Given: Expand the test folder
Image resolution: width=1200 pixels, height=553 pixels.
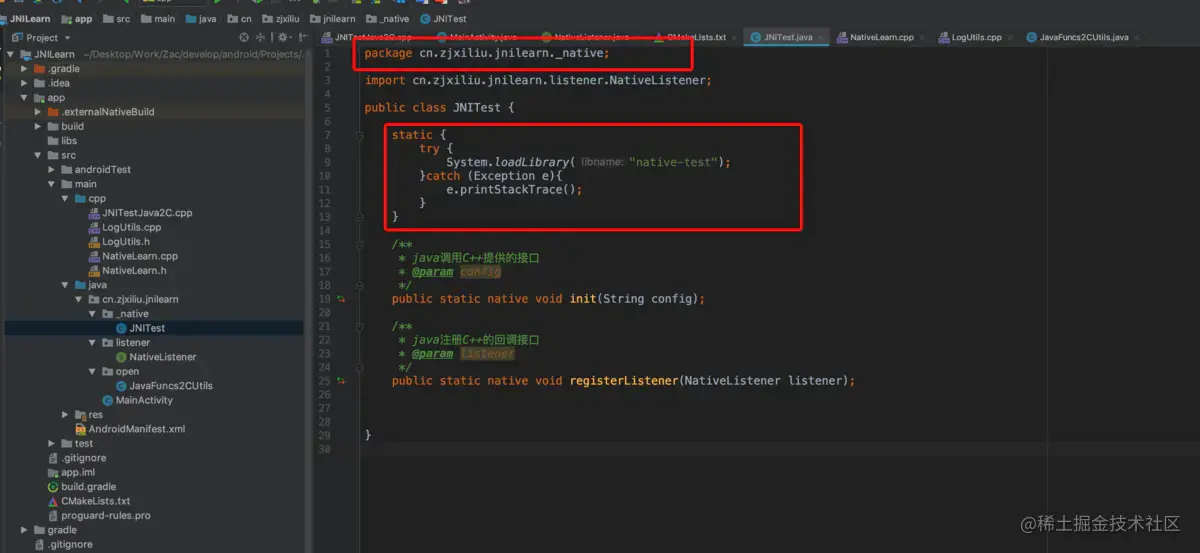Looking at the screenshot, I should 52,444.
